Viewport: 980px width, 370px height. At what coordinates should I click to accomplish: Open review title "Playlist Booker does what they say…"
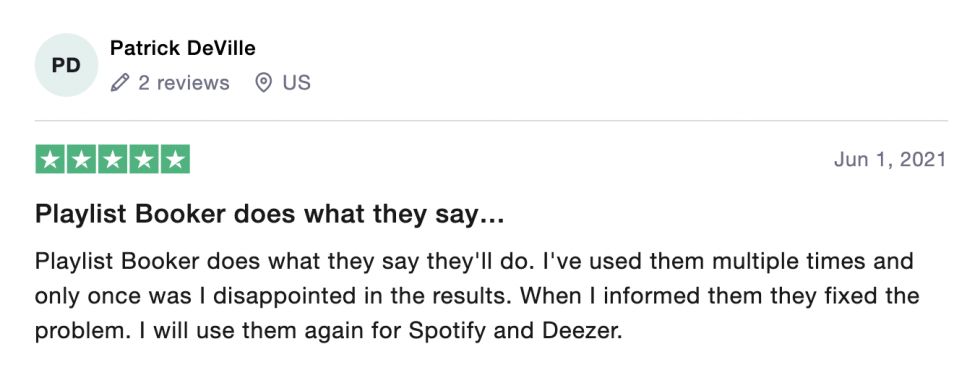[269, 215]
